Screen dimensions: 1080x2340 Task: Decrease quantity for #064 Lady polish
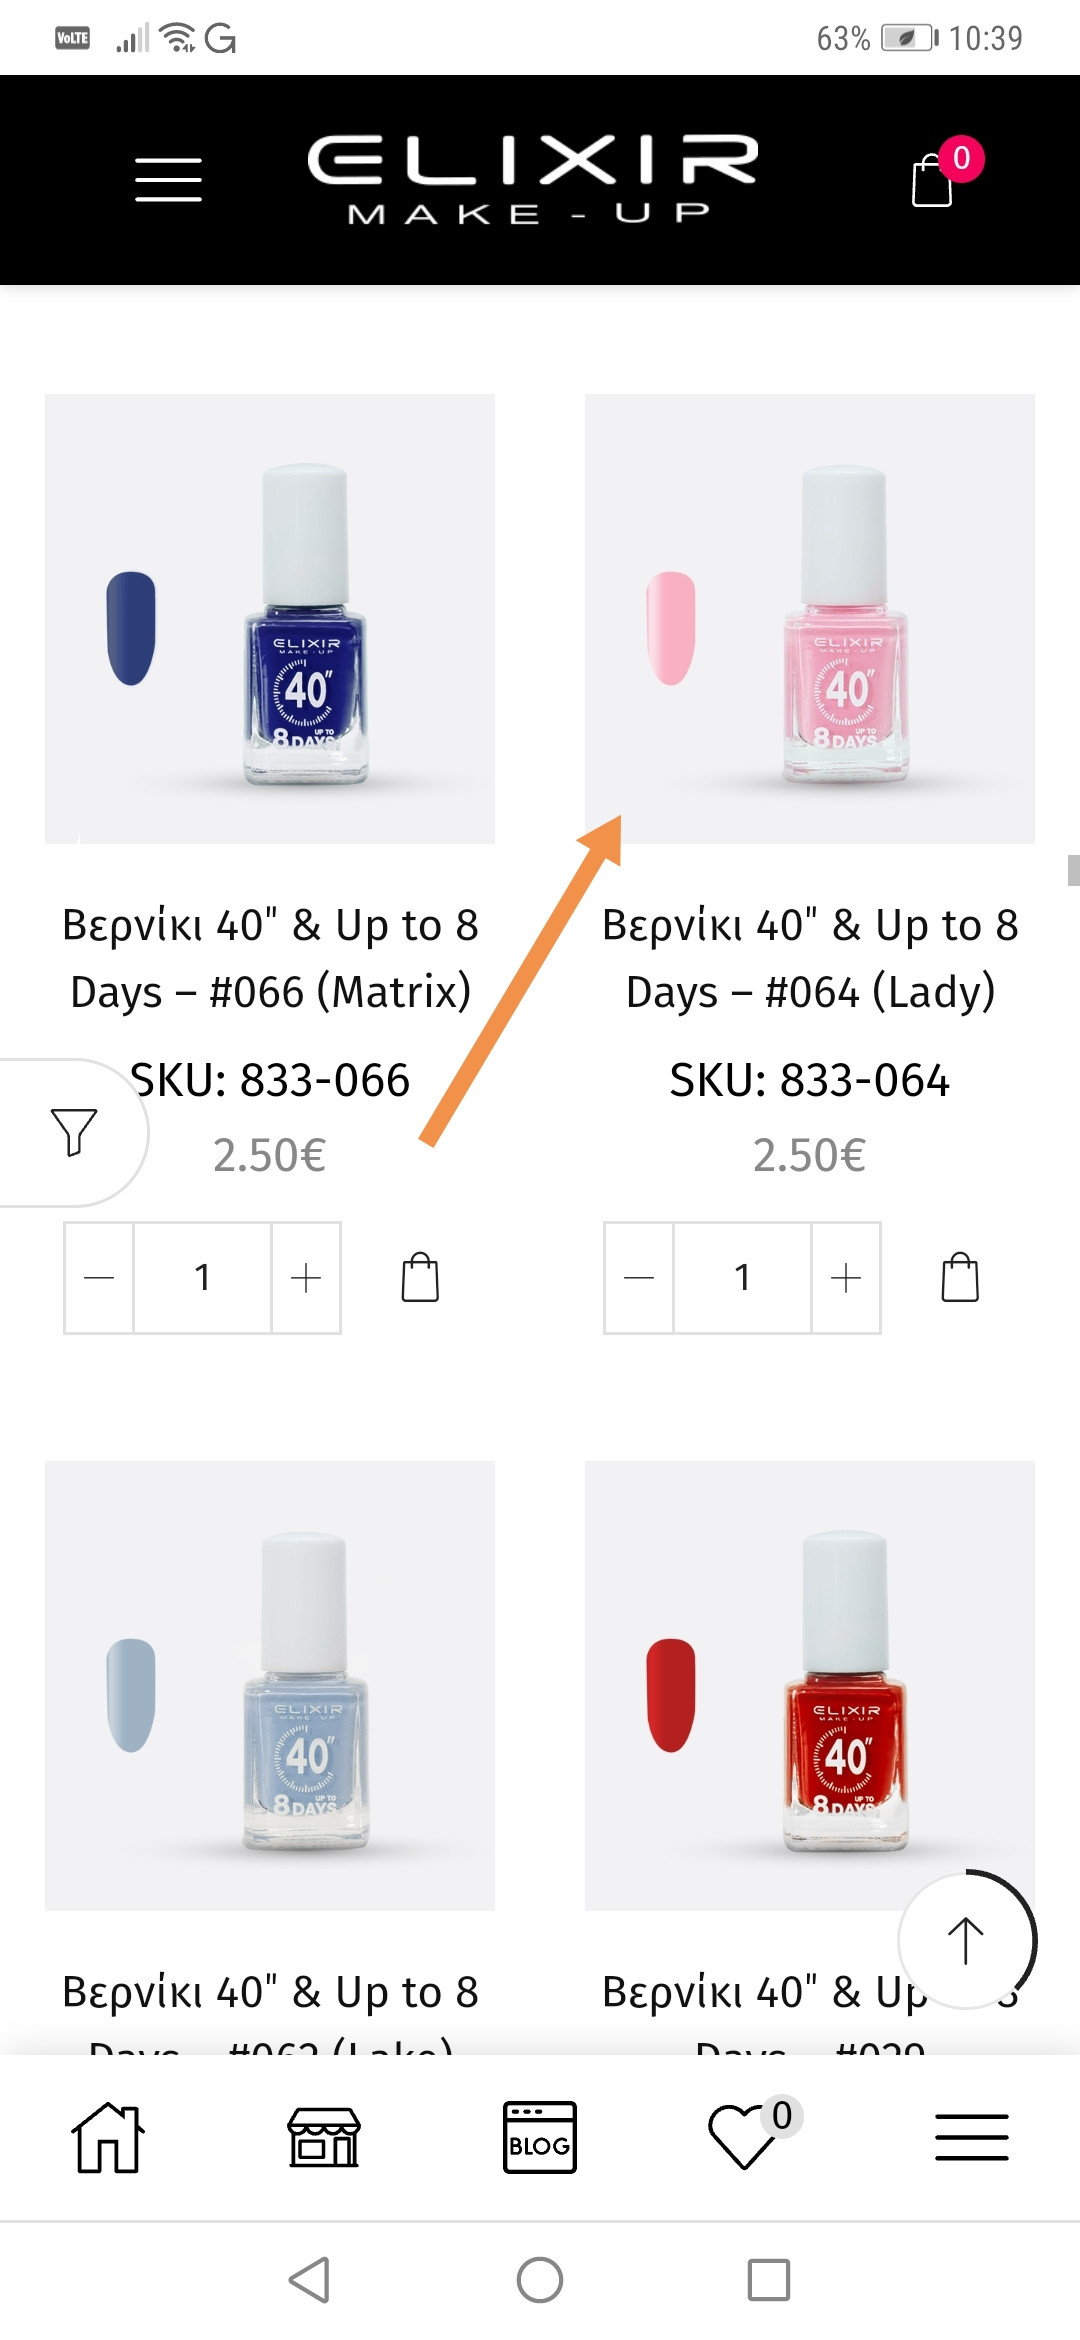[x=639, y=1277]
